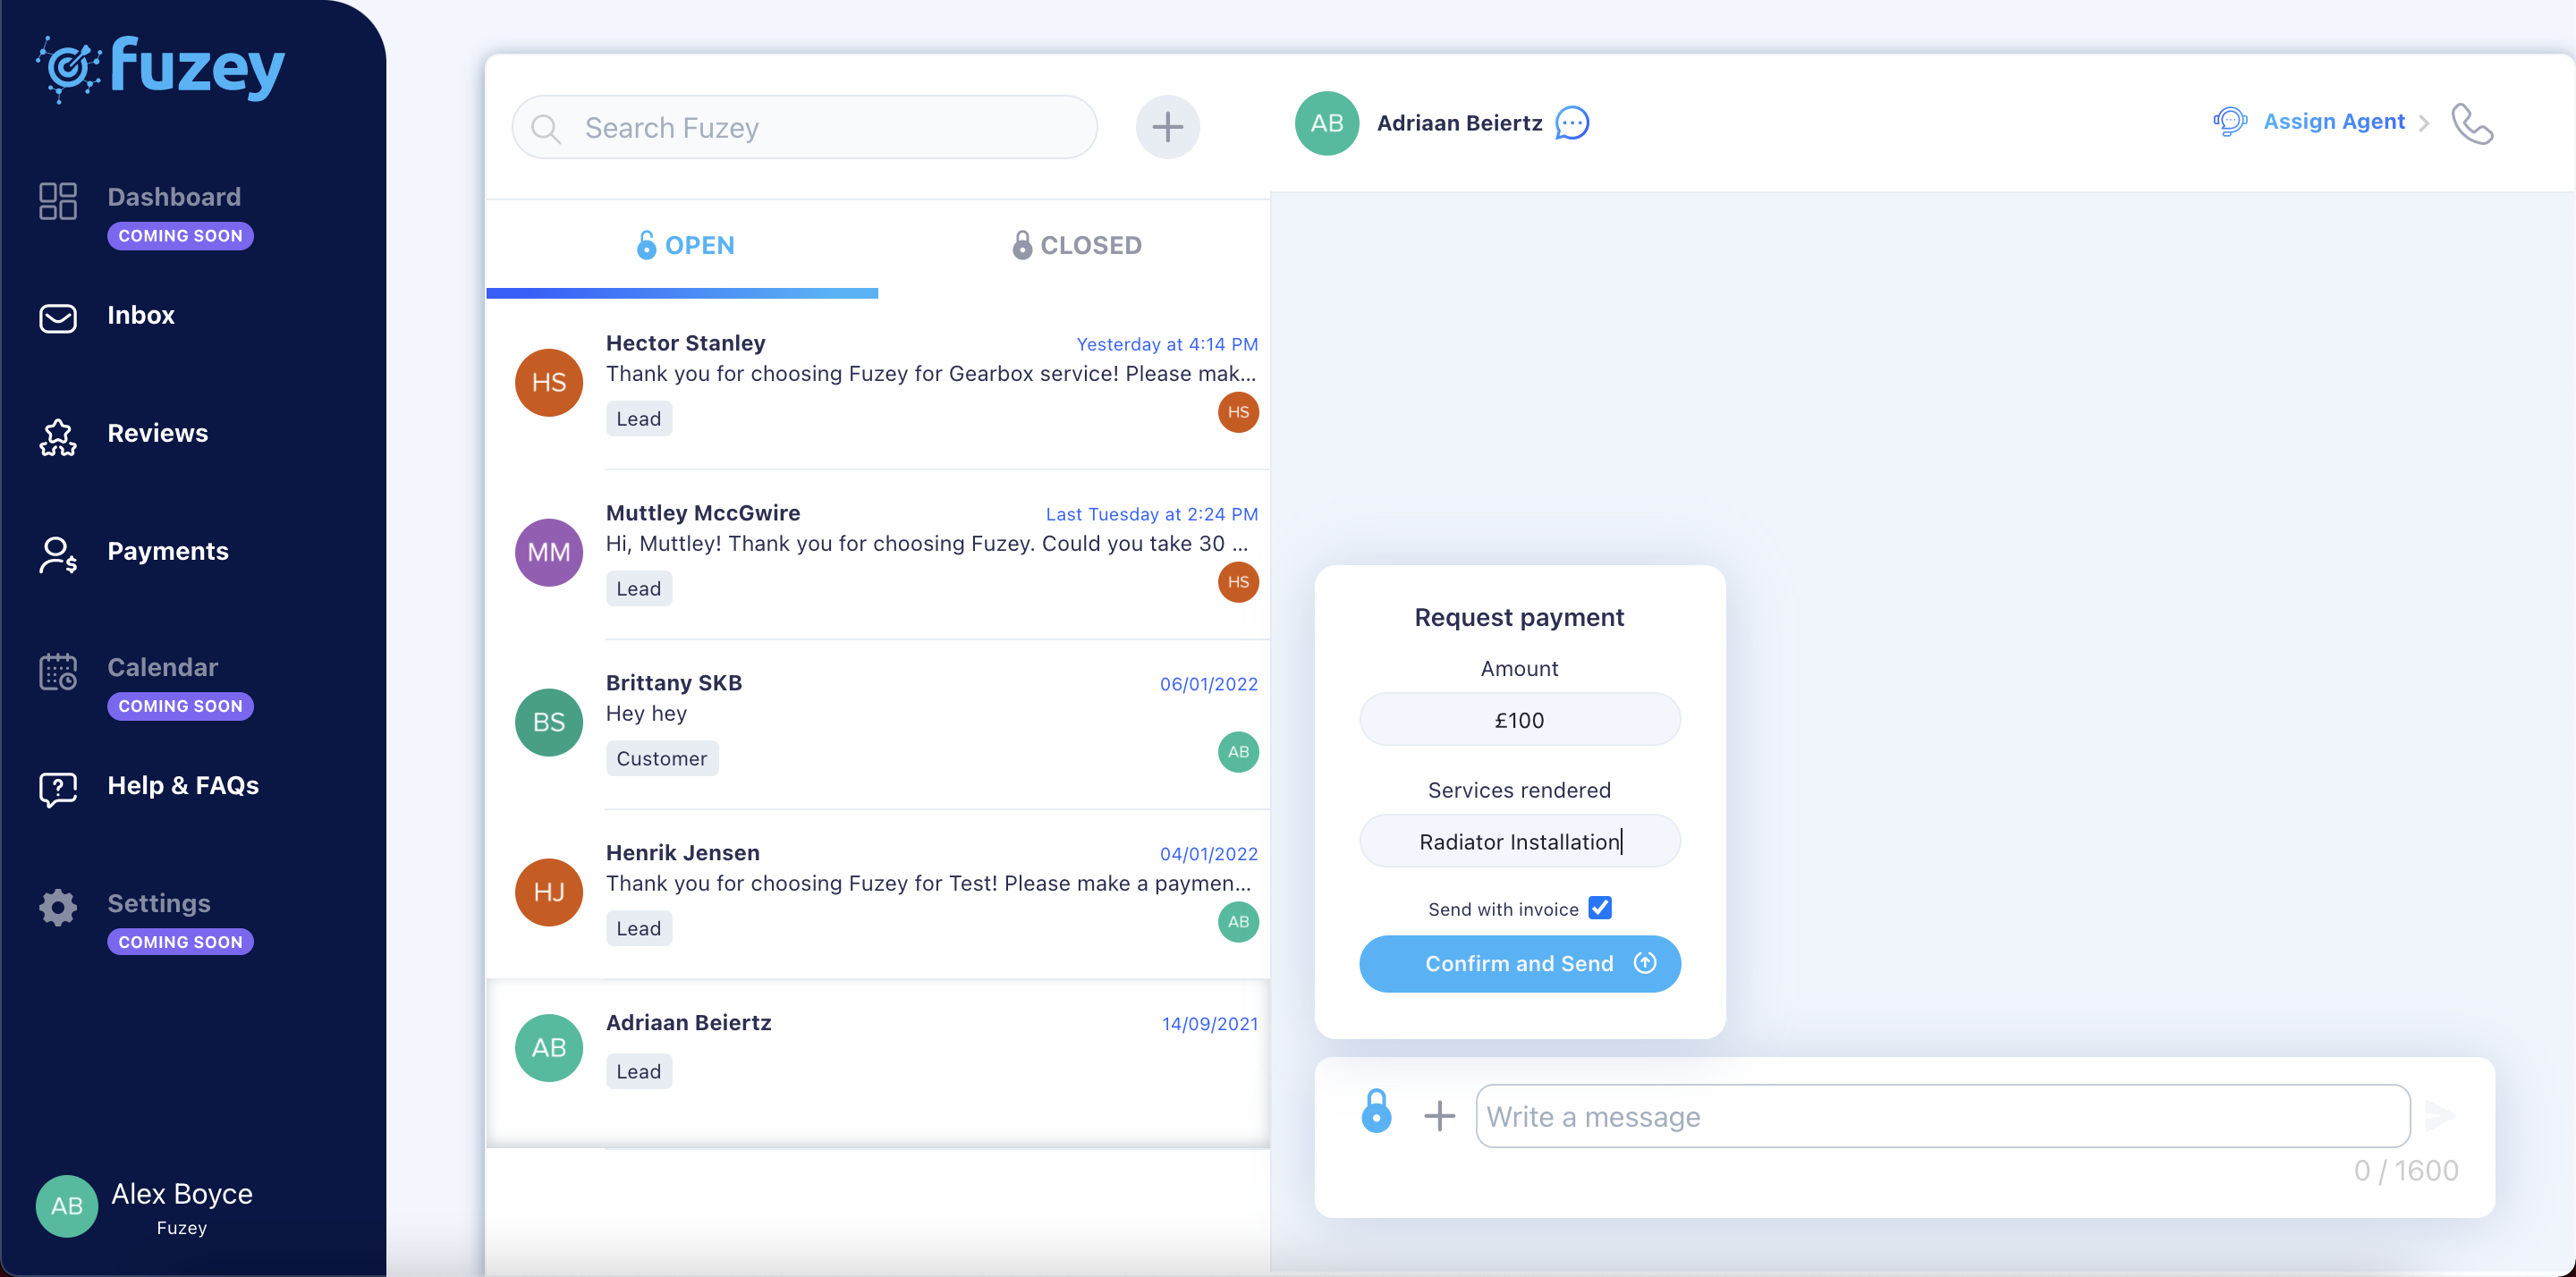This screenshot has height=1277, width=2576.
Task: Open the chat bubble next to Adriaan Beiertz
Action: coord(1571,123)
